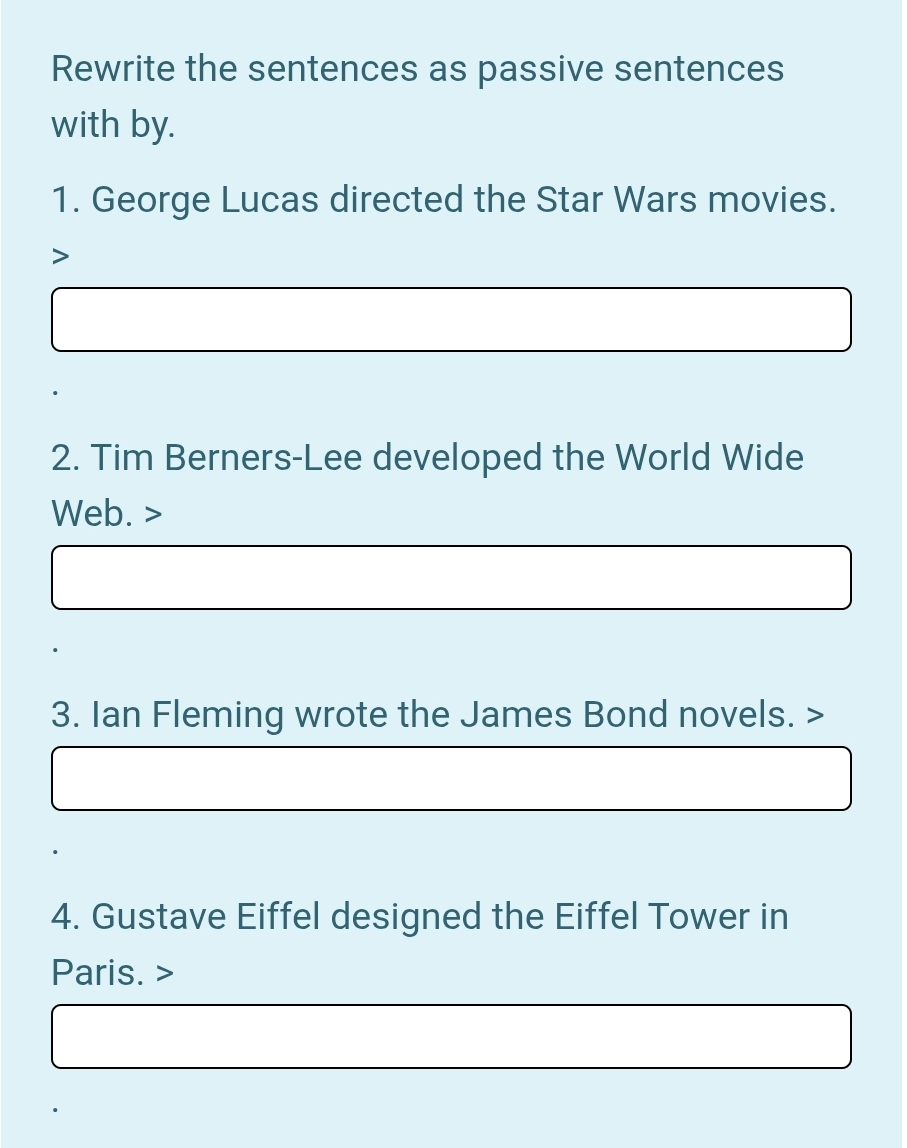Image resolution: width=907 pixels, height=1148 pixels.
Task: Click the number 2 before Tim Berners-Lee
Action: click(x=65, y=458)
